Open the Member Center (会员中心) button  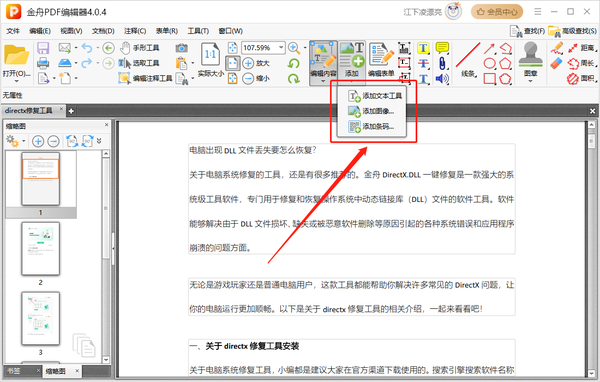point(497,12)
